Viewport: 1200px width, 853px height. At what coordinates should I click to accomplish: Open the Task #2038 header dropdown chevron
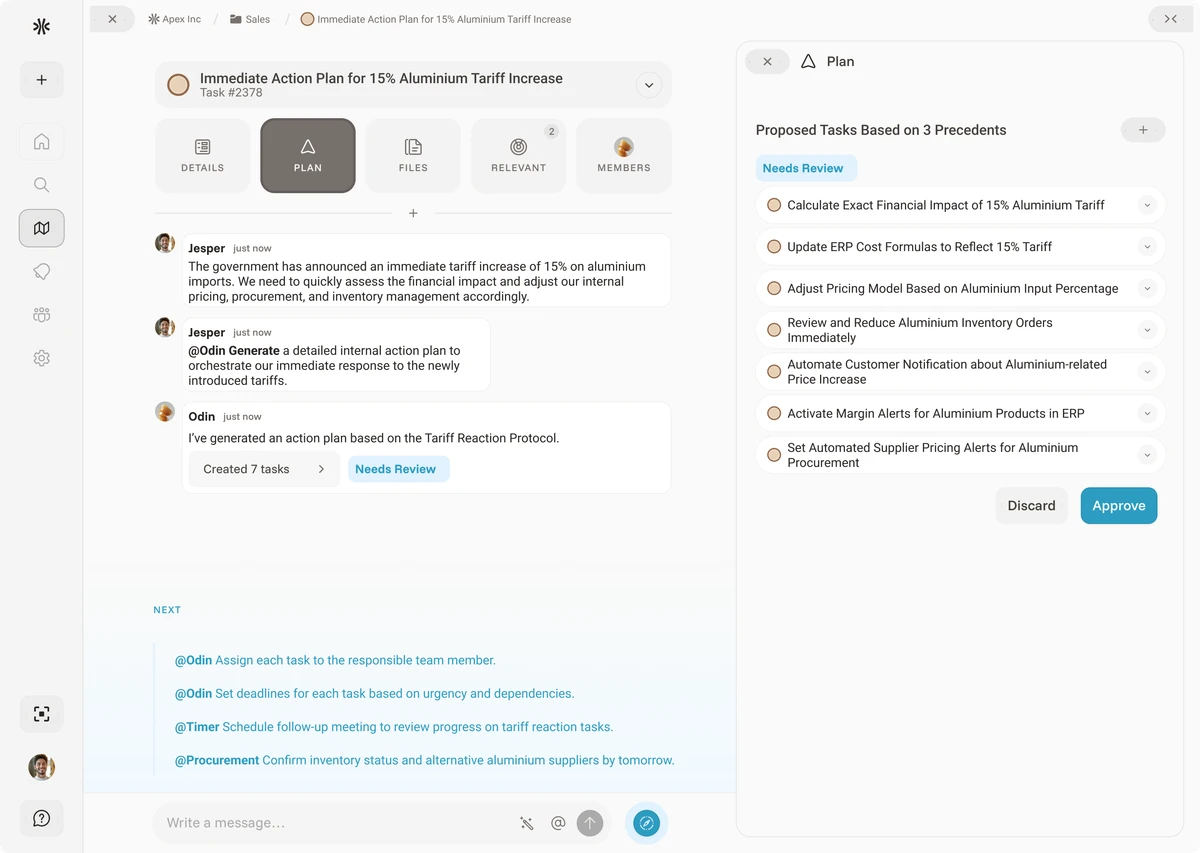[x=648, y=85]
